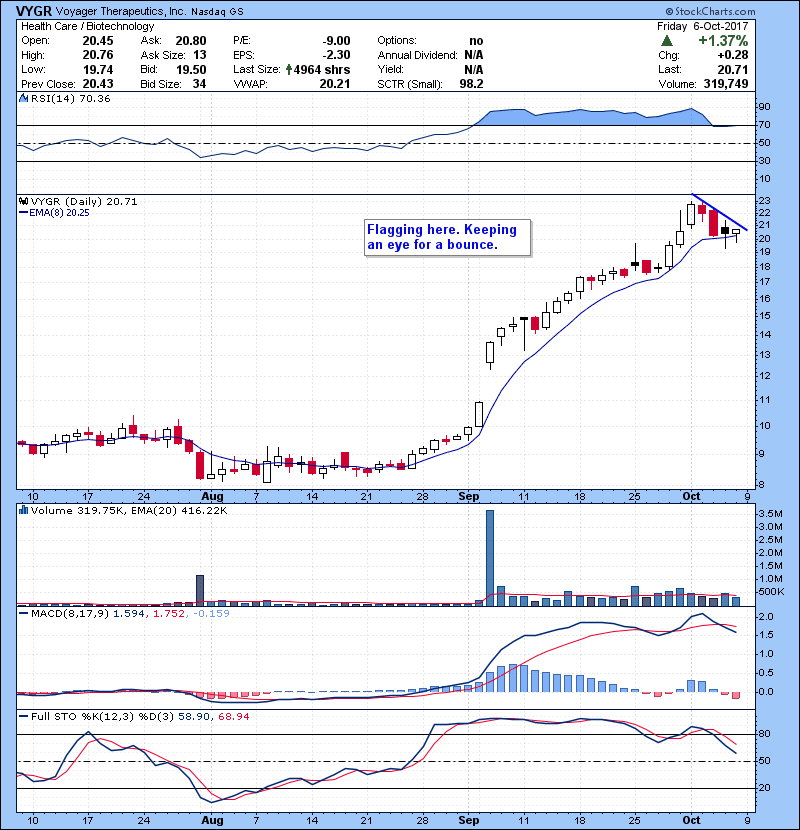This screenshot has height=830, width=800.
Task: Click the Bid price 19.50
Action: [x=191, y=69]
